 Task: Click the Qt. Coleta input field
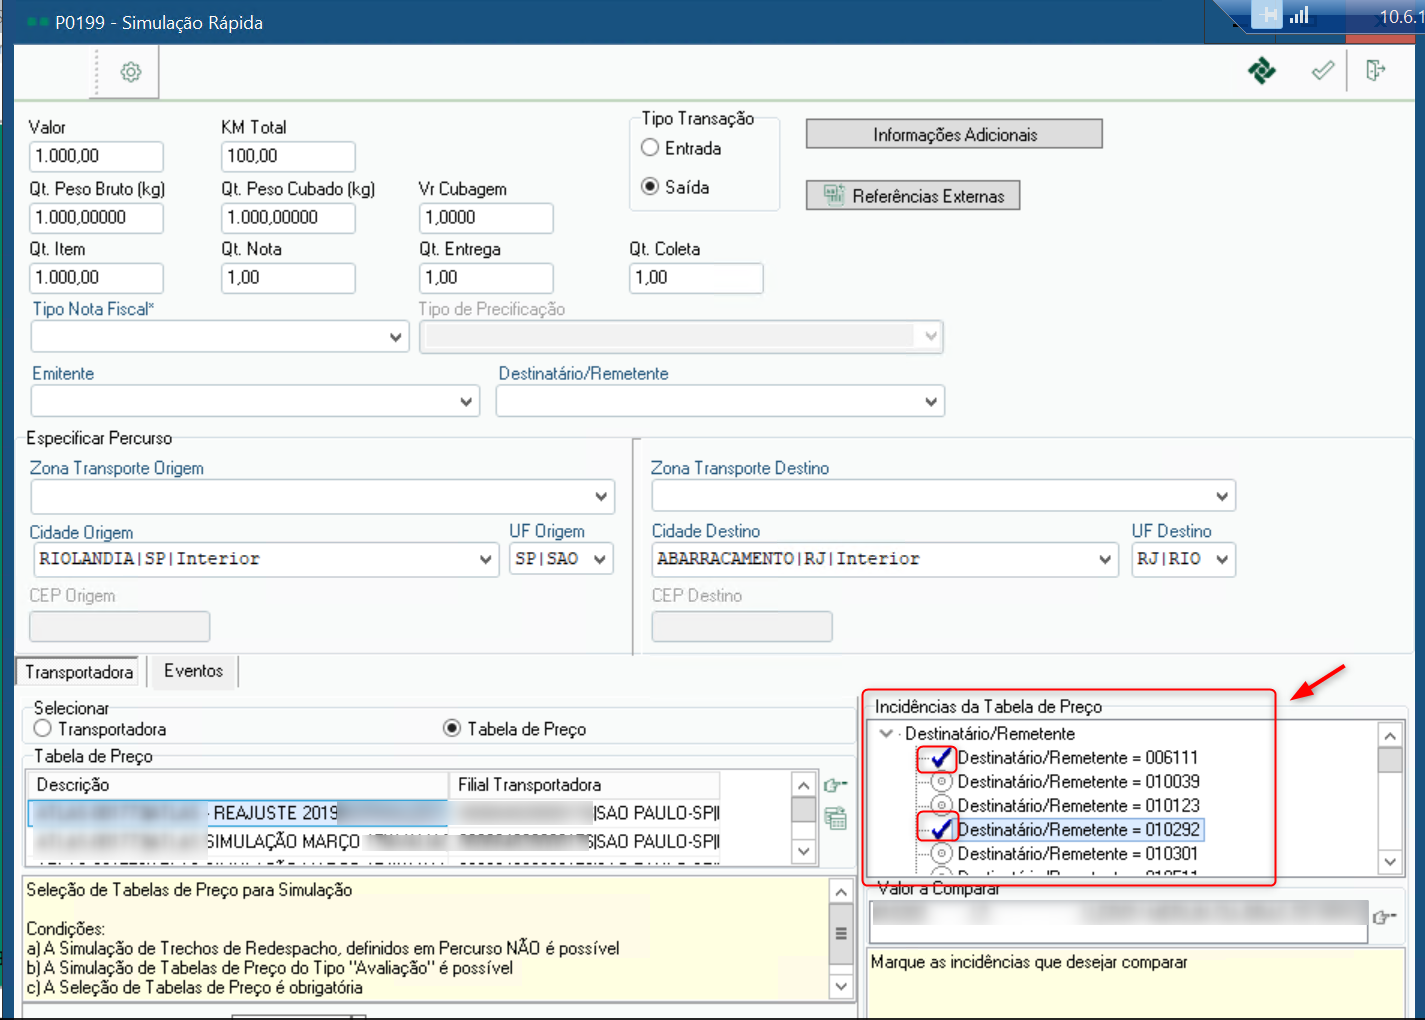(x=696, y=277)
